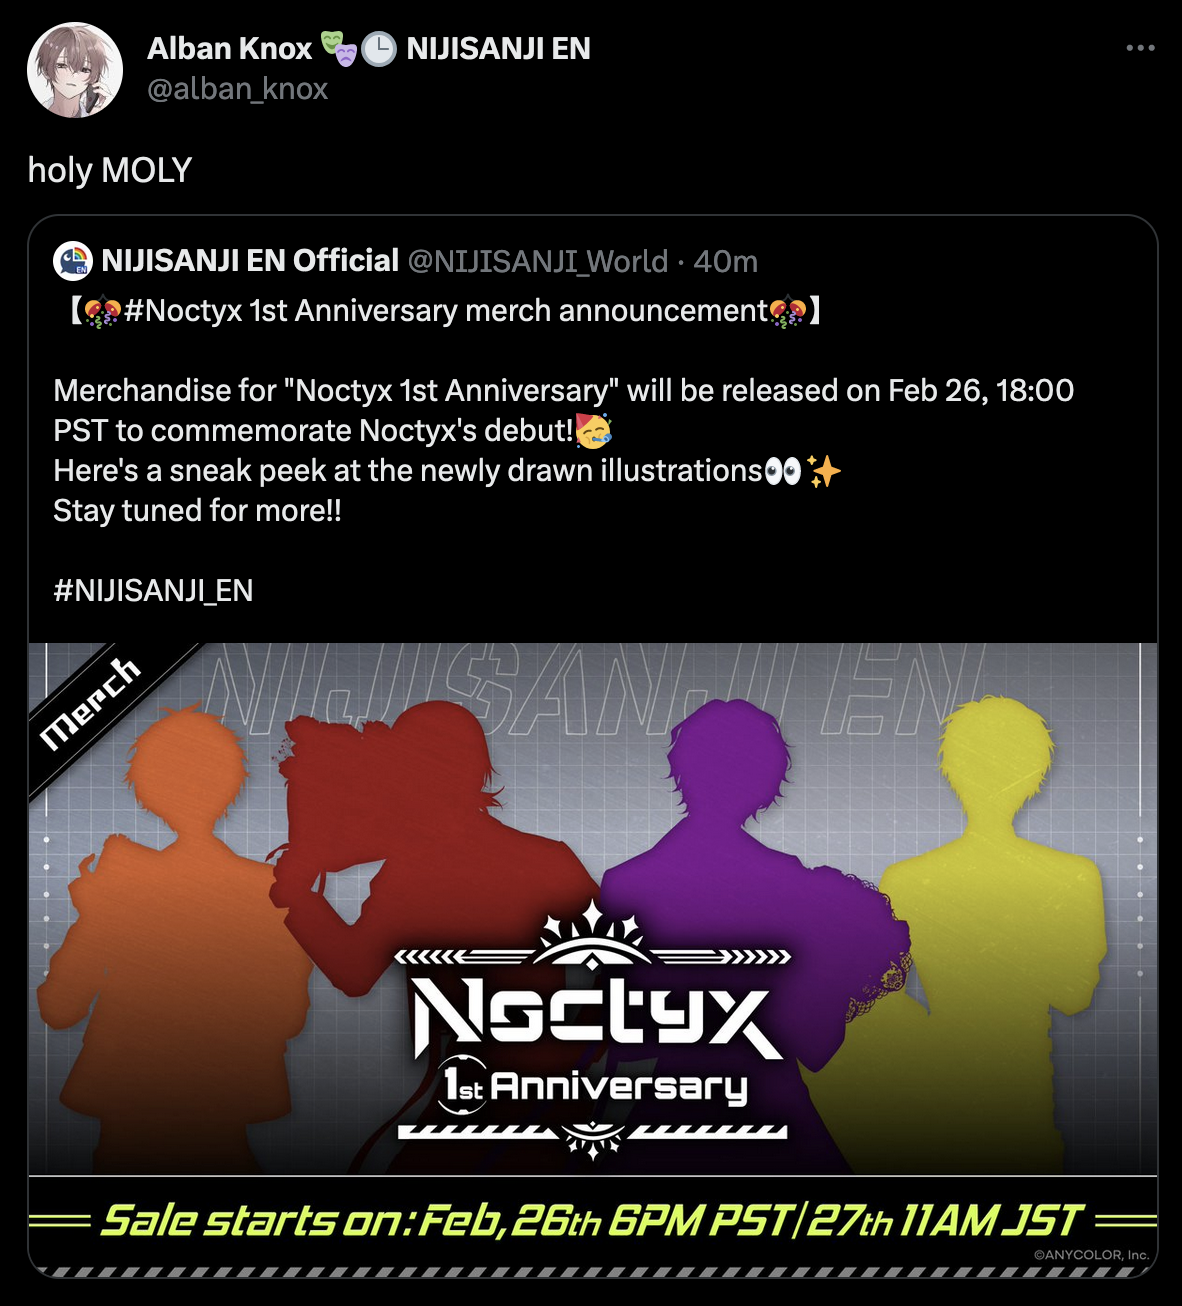Open the three-dot more options menu
The width and height of the screenshot is (1182, 1306).
click(1140, 48)
